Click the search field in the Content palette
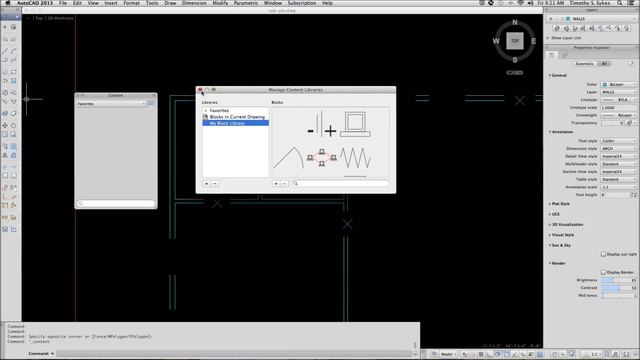Image resolution: width=640 pixels, height=360 pixels. [x=116, y=203]
